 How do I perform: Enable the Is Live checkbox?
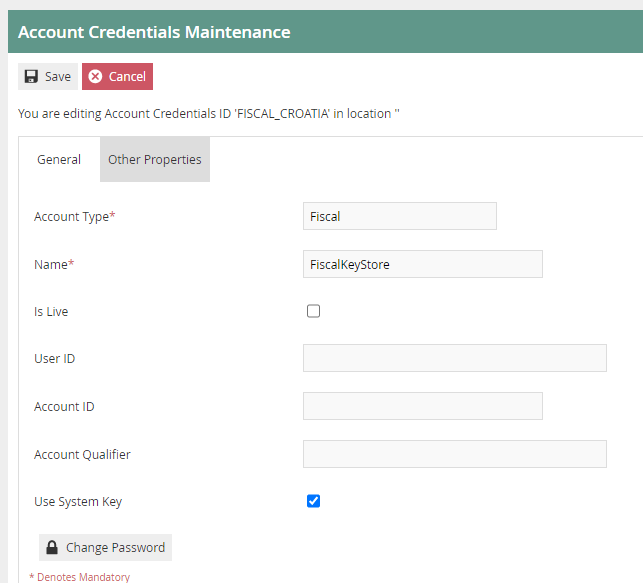pyautogui.click(x=313, y=311)
